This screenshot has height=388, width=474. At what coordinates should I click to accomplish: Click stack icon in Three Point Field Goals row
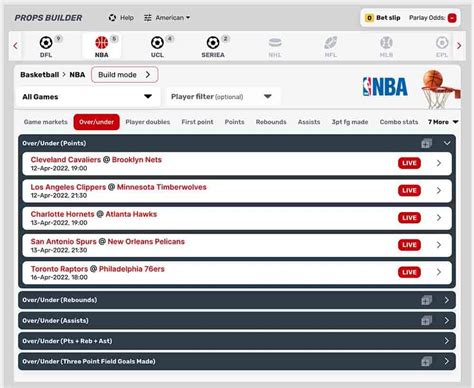click(426, 361)
